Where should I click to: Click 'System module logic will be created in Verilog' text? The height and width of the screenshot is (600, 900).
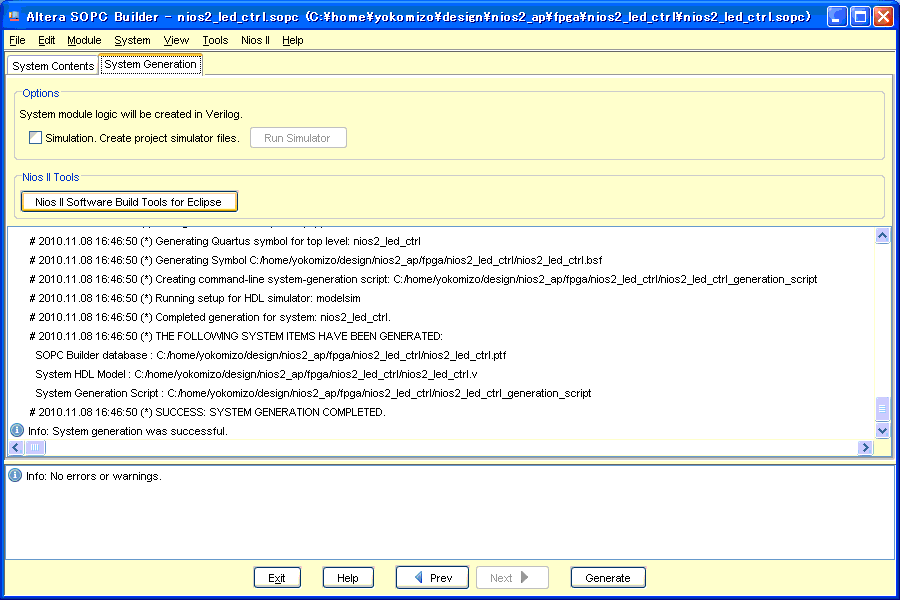[131, 114]
